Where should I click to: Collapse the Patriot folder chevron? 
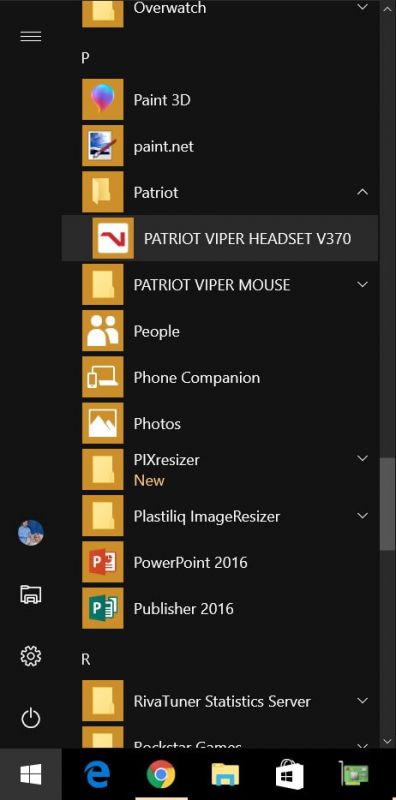(363, 192)
